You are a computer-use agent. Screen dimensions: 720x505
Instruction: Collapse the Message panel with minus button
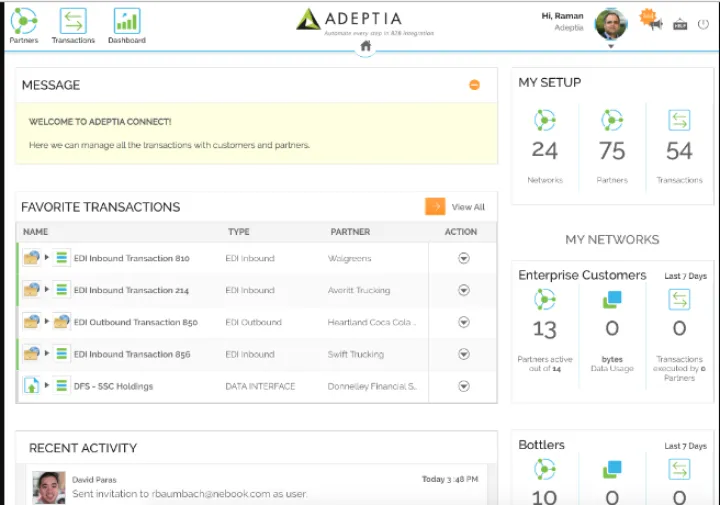[x=474, y=85]
